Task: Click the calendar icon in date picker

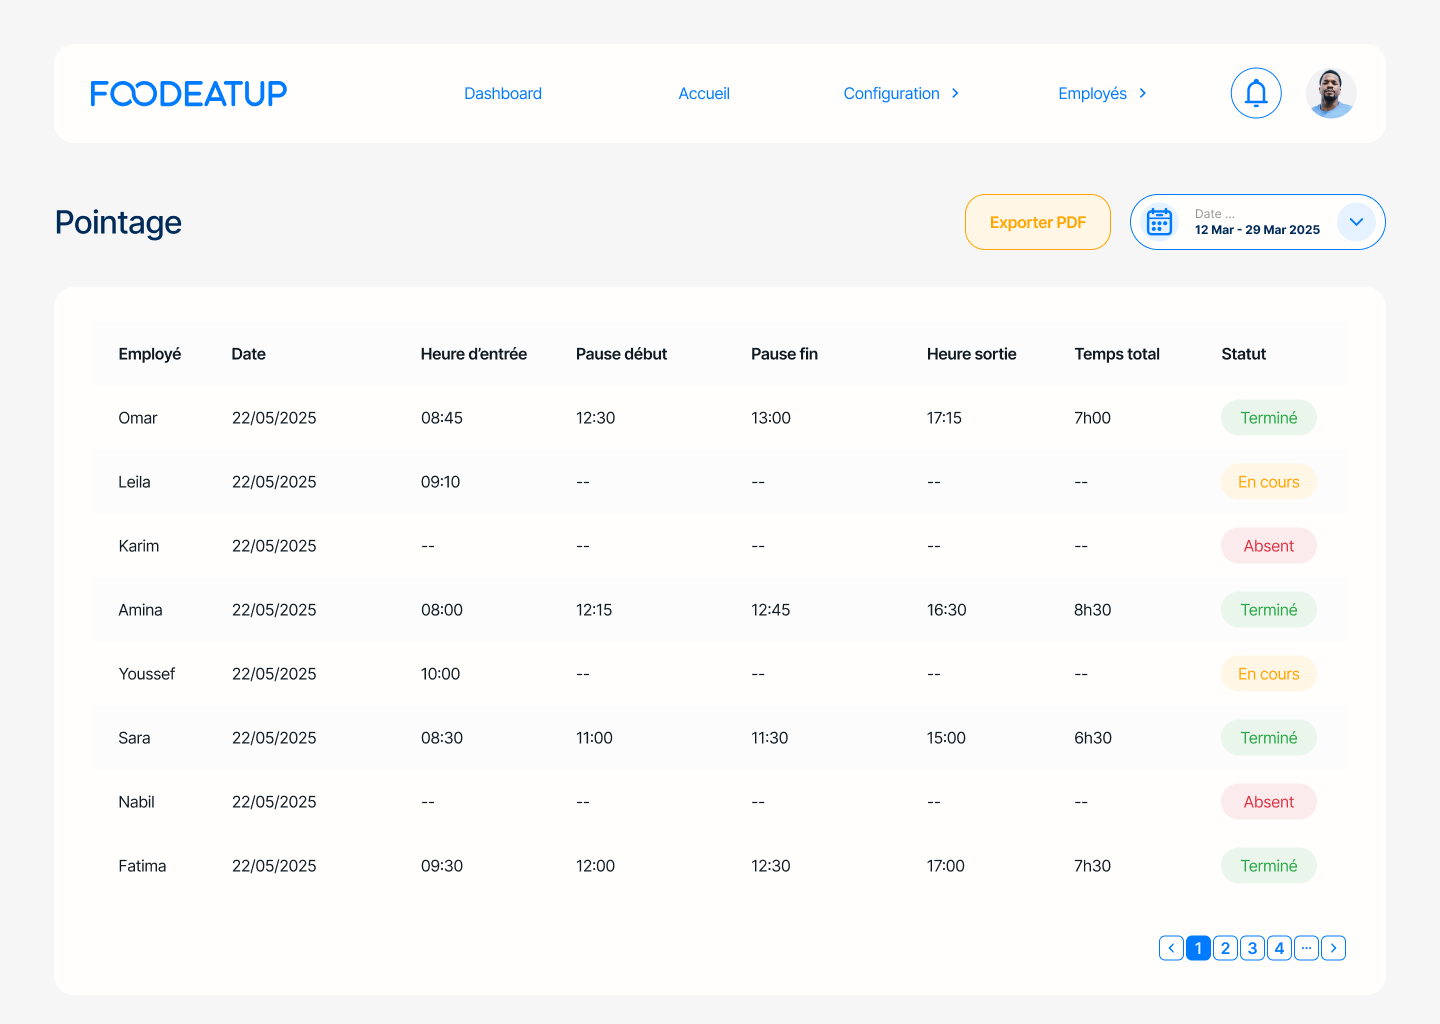Action: click(1159, 222)
